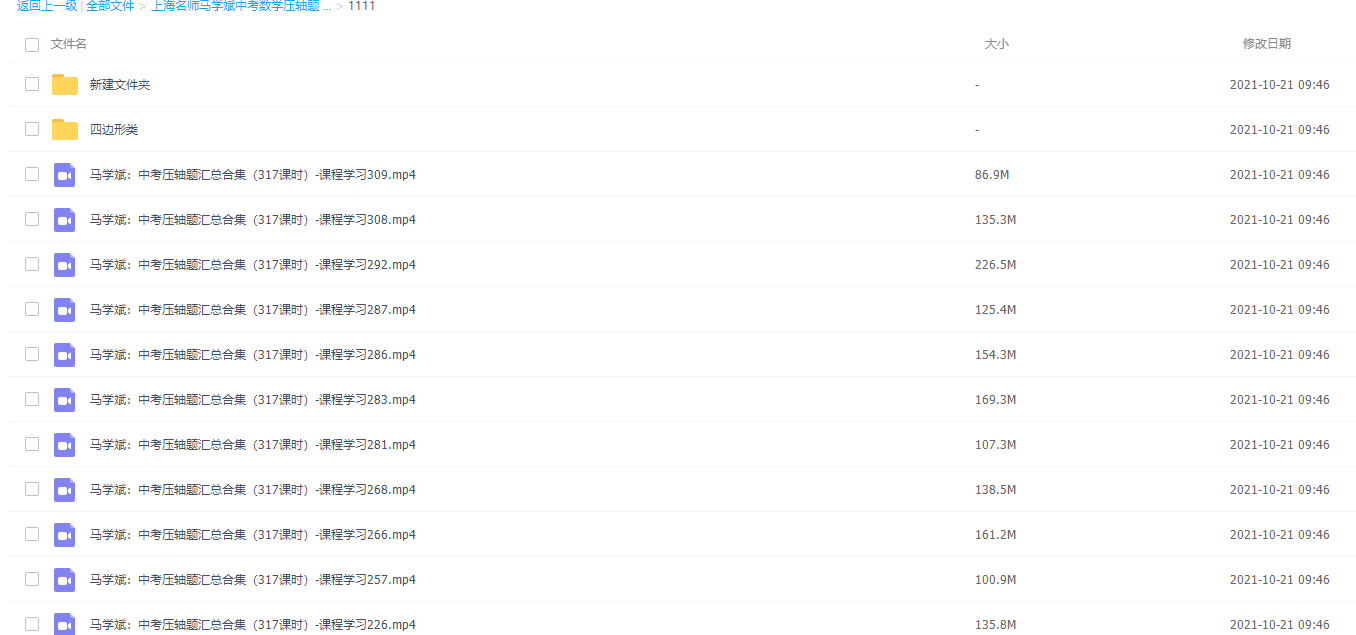1356x635 pixels.
Task: Sort by 修改日期 column header
Action: pyautogui.click(x=1267, y=44)
